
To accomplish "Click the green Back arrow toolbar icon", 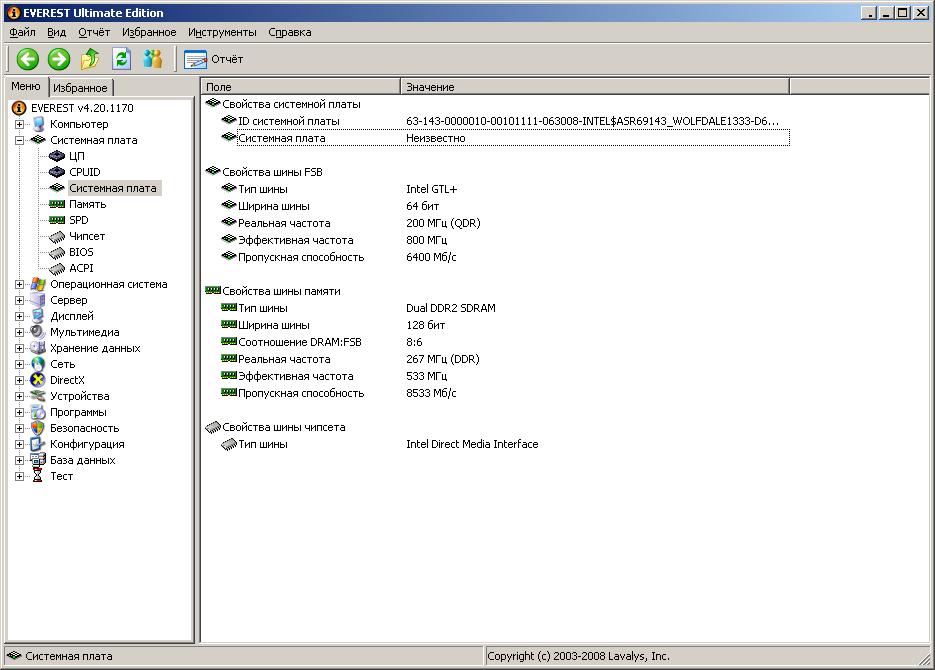I will tap(27, 59).
